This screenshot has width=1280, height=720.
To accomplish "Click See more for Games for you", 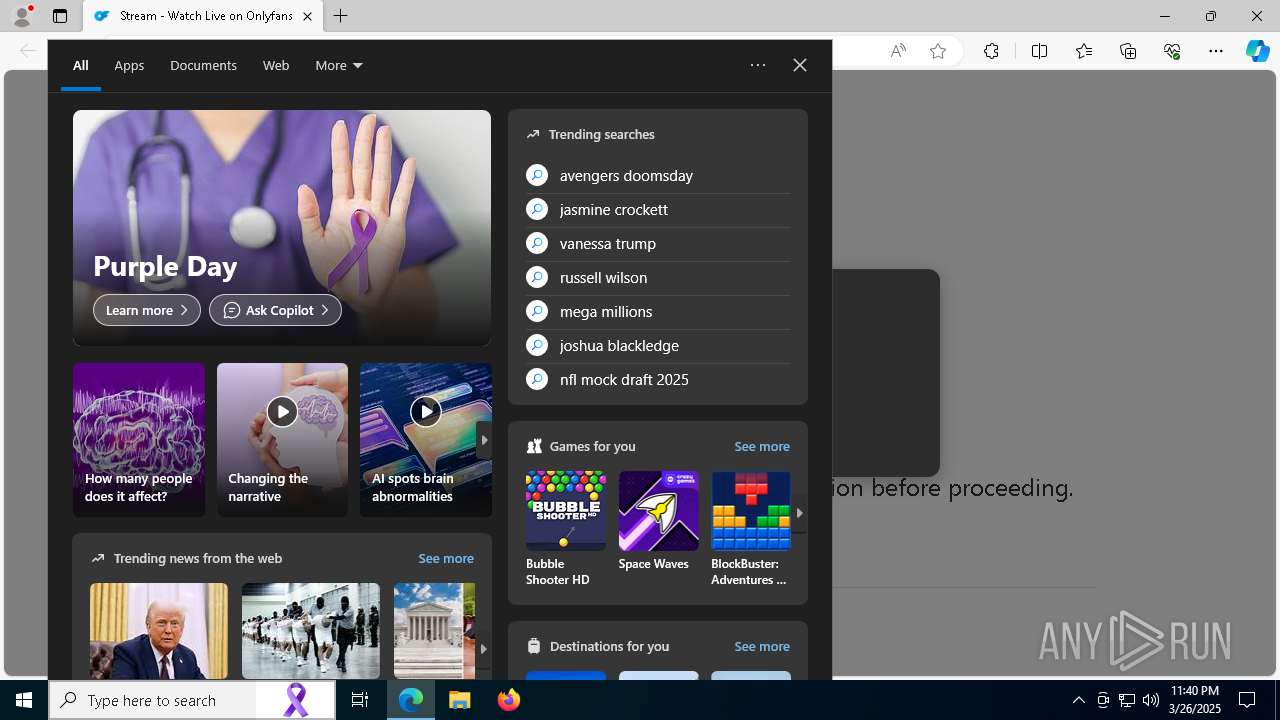I will (762, 446).
